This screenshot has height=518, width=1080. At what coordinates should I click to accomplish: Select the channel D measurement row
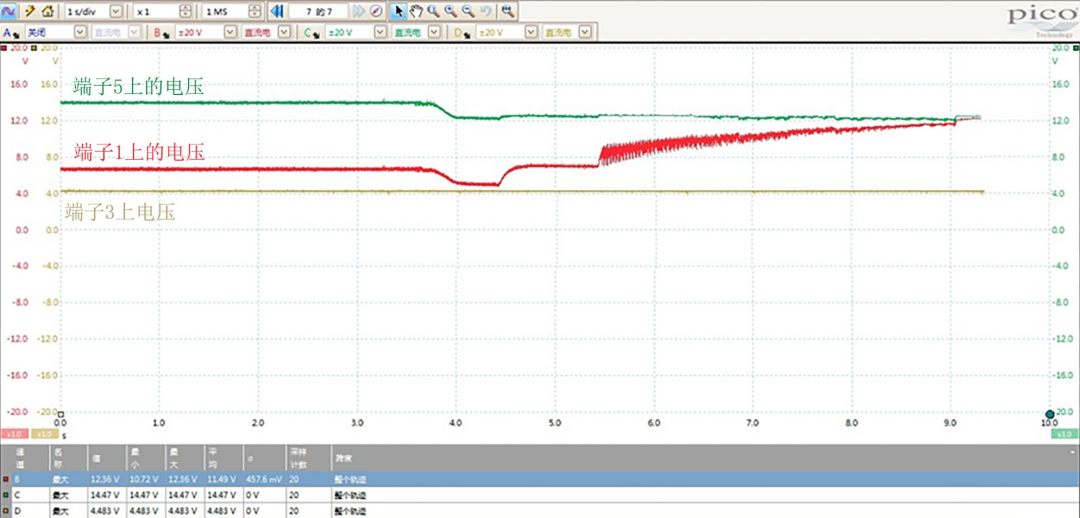click(x=540, y=511)
